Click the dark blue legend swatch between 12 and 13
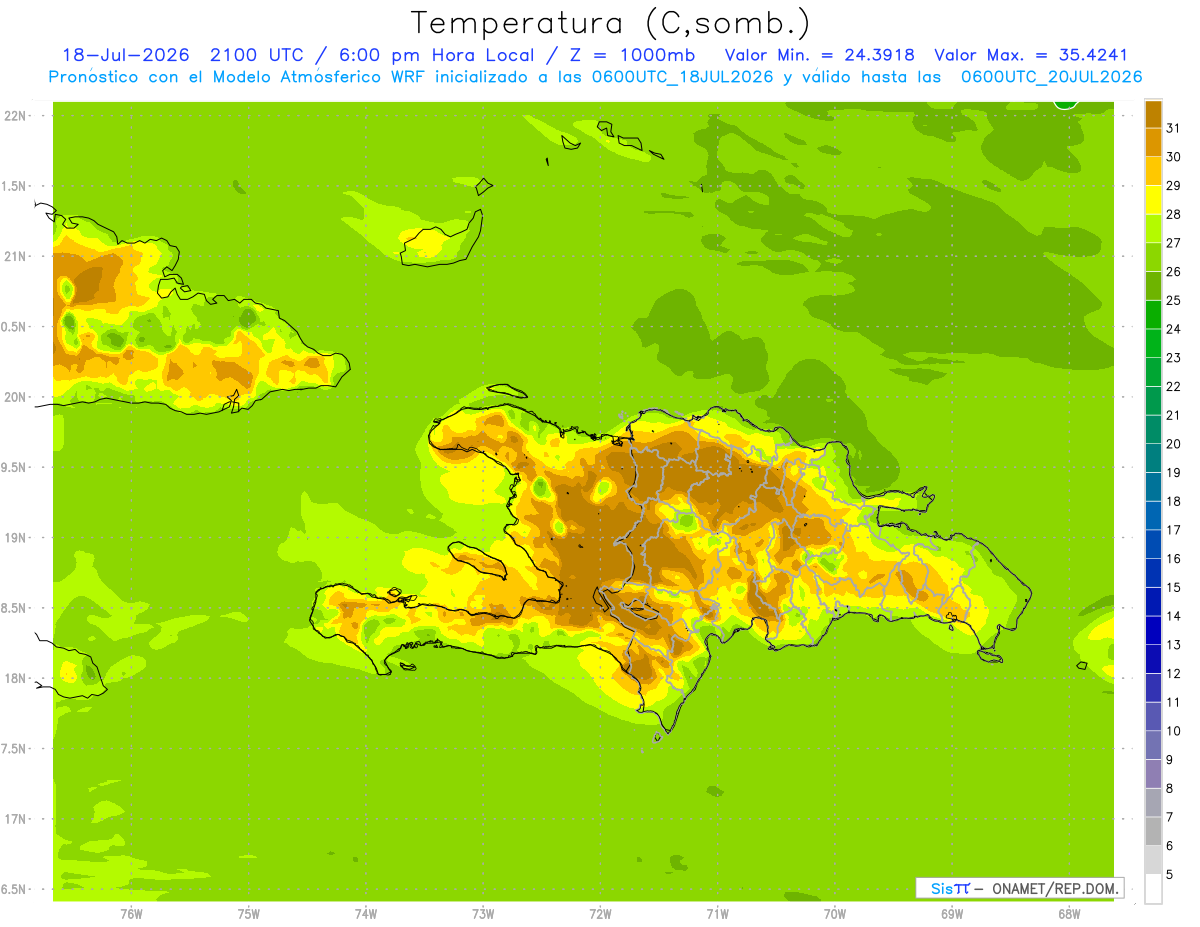Viewport: 1200px width, 927px height. [x=1153, y=659]
